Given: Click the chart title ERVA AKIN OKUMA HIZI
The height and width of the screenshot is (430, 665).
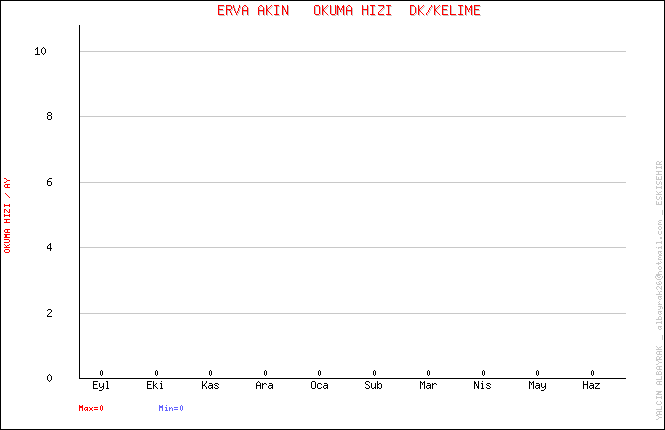Looking at the screenshot, I should [348, 11].
